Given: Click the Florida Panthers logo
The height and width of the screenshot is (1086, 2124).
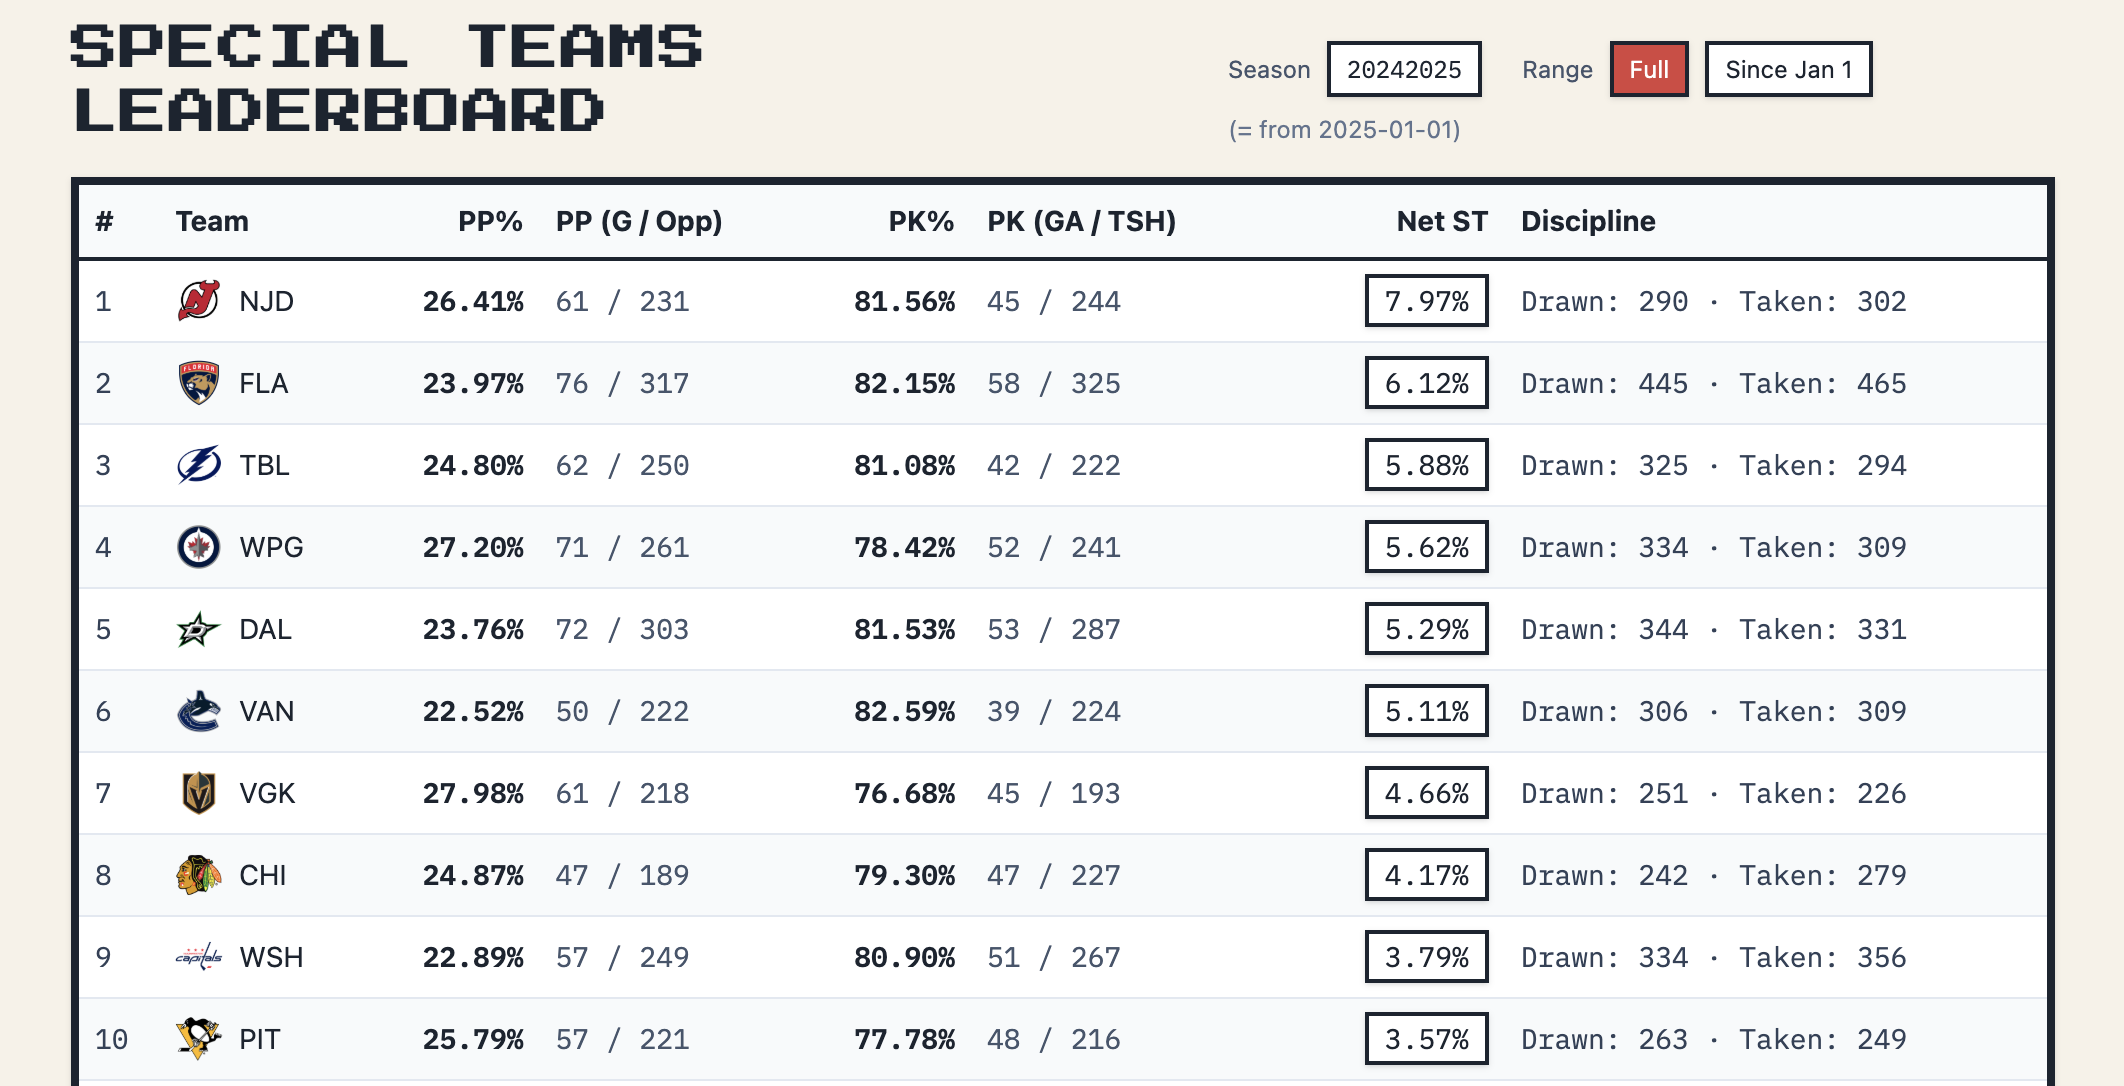Looking at the screenshot, I should click(x=198, y=383).
